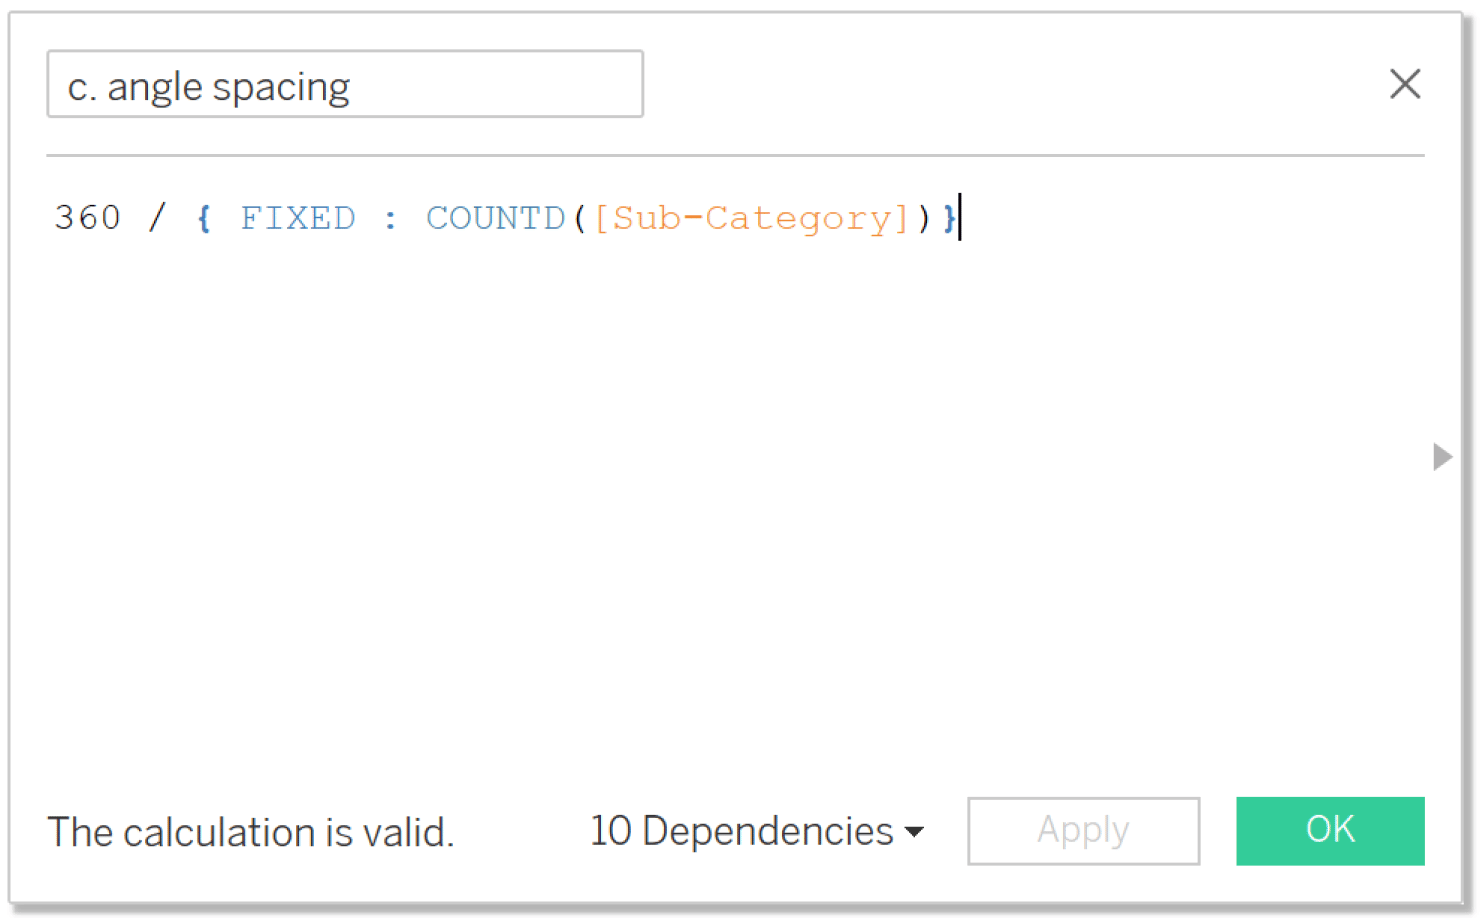Click the opening curly brace before FIXED
The height and width of the screenshot is (918, 1481).
coord(204,218)
